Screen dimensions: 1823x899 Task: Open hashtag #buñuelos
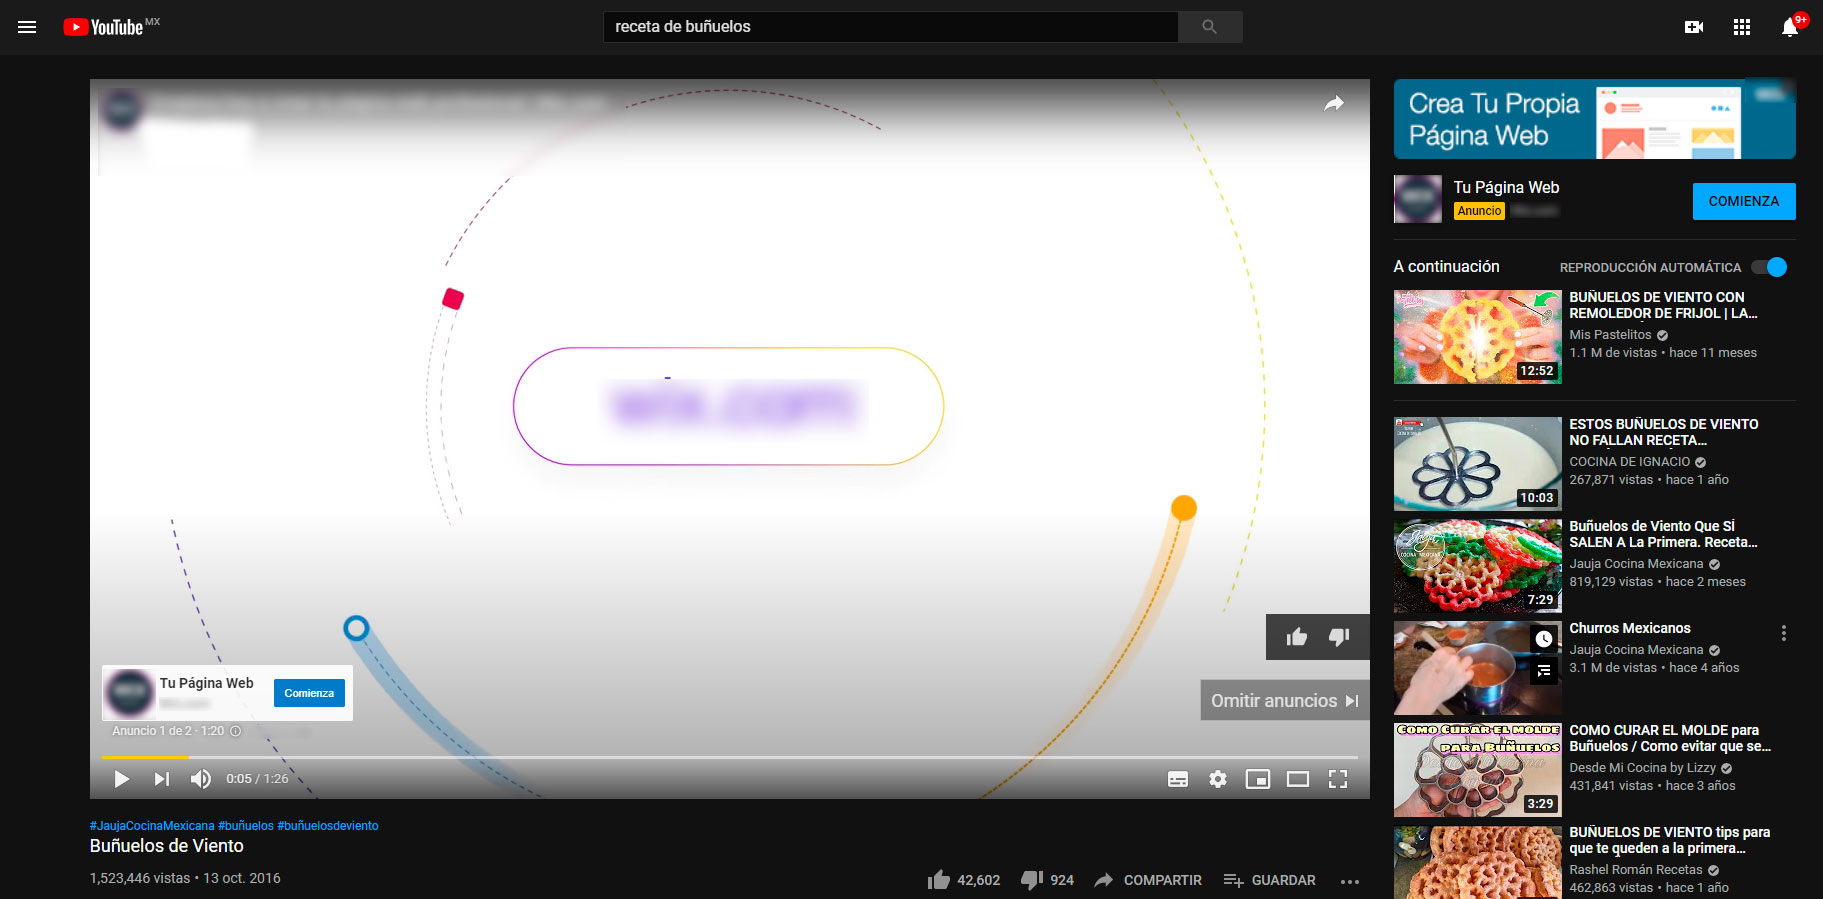point(246,826)
